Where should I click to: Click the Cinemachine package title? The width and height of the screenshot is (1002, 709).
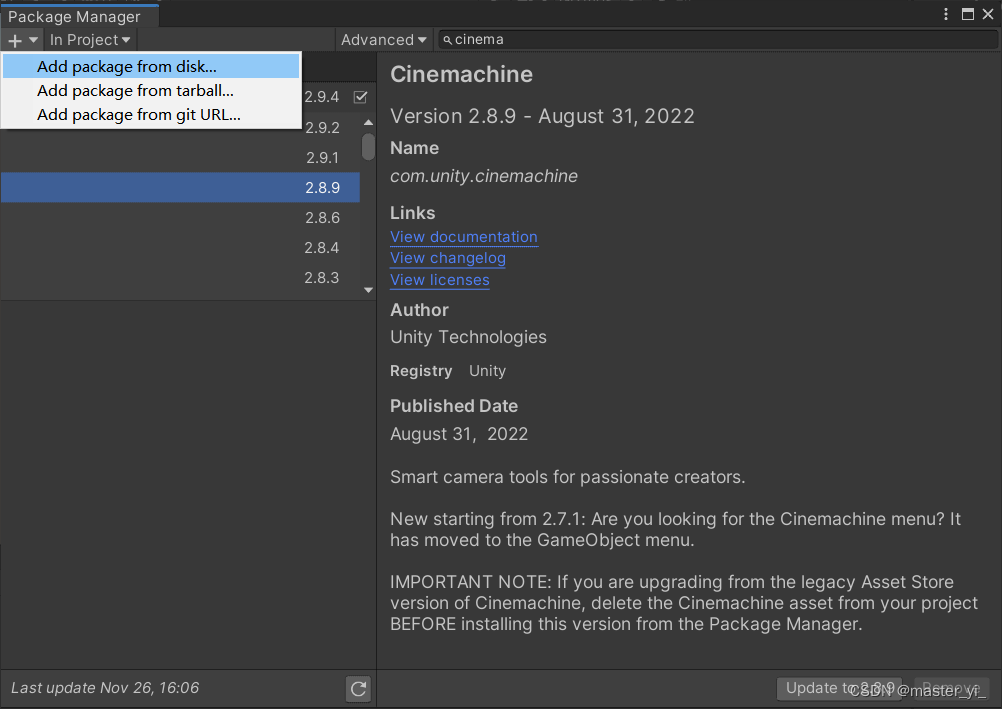461,74
